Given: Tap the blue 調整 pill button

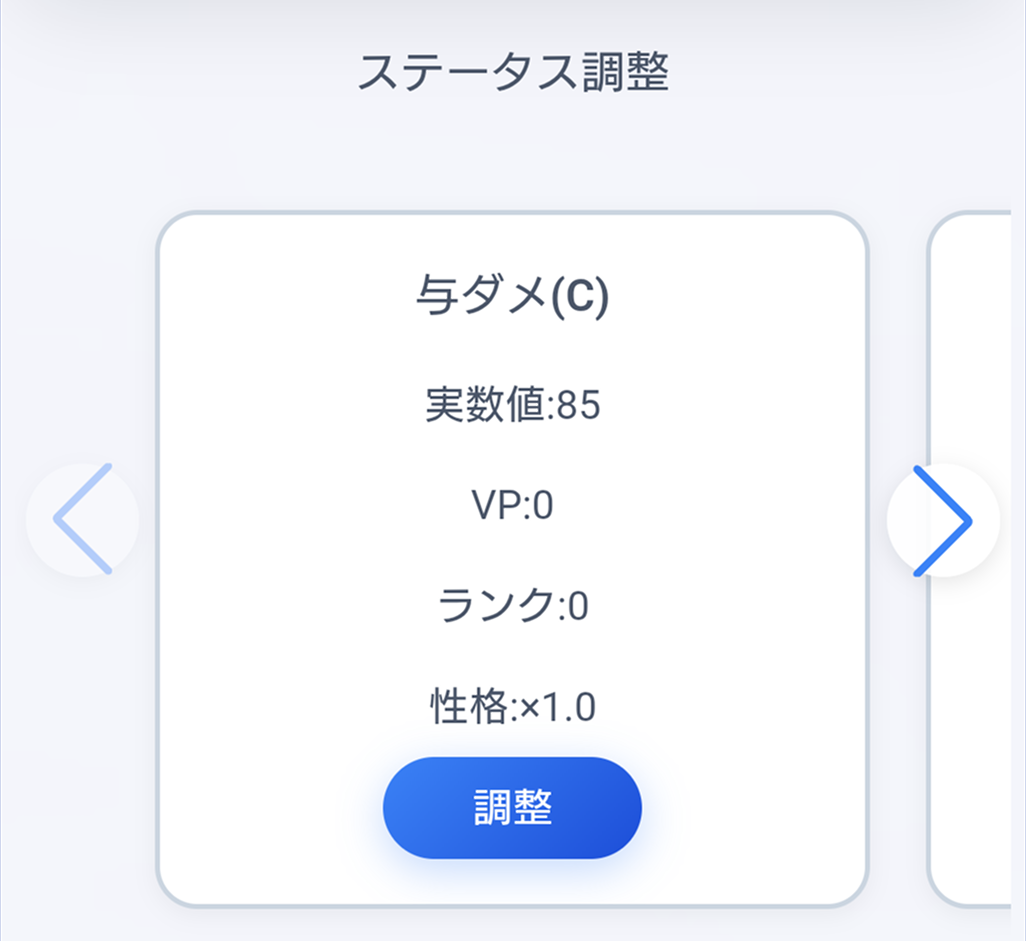Looking at the screenshot, I should tap(511, 807).
